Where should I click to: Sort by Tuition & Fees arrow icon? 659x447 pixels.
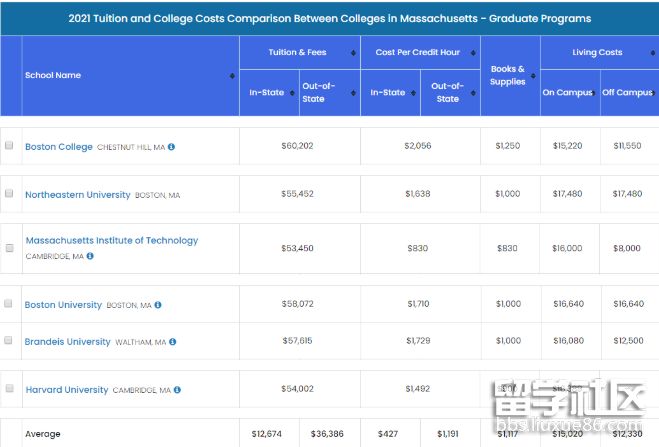pyautogui.click(x=353, y=53)
